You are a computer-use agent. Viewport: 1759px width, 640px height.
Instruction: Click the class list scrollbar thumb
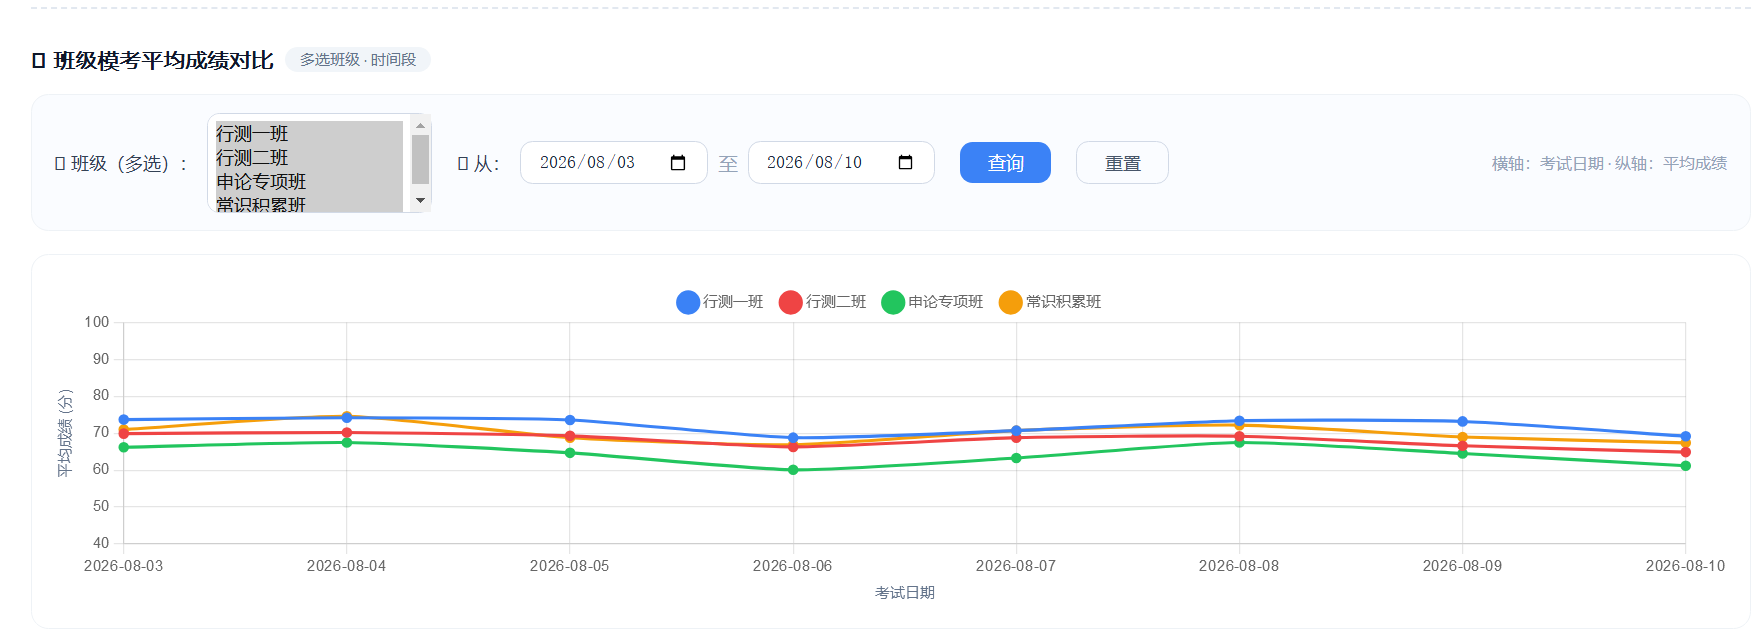point(420,159)
